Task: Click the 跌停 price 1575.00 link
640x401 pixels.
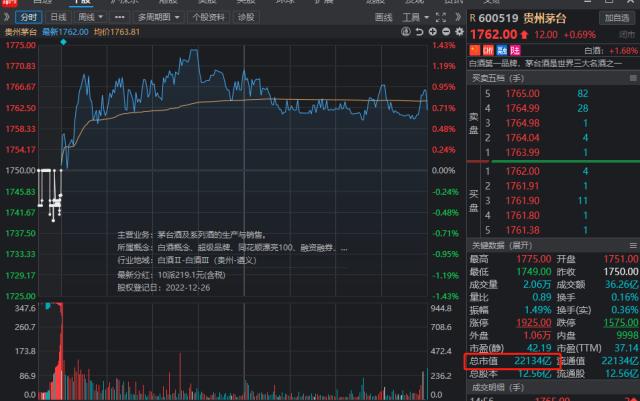Action: [x=621, y=323]
